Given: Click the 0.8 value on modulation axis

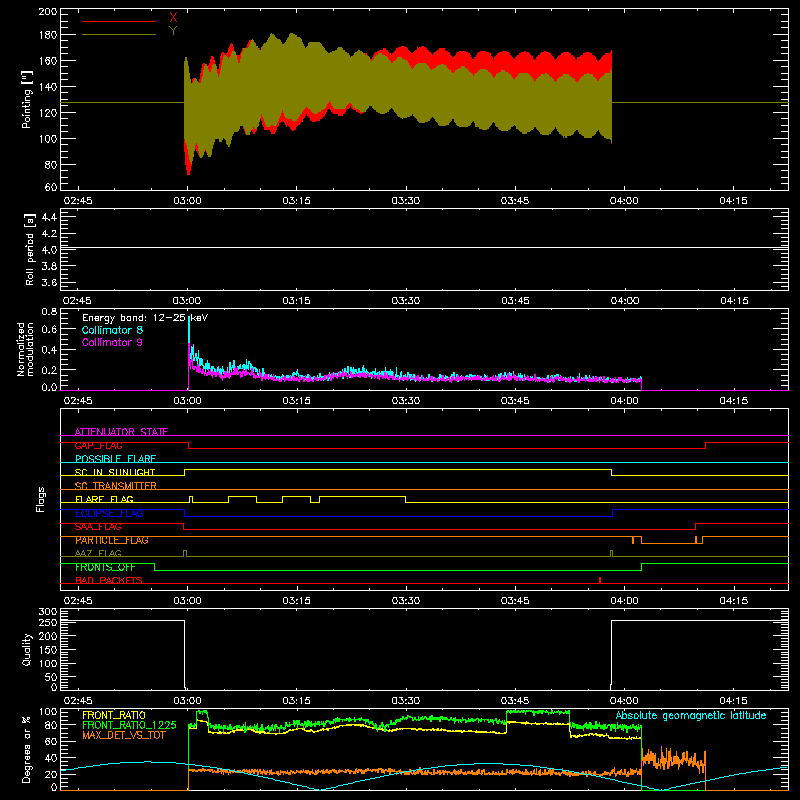Looking at the screenshot, I should tap(49, 311).
